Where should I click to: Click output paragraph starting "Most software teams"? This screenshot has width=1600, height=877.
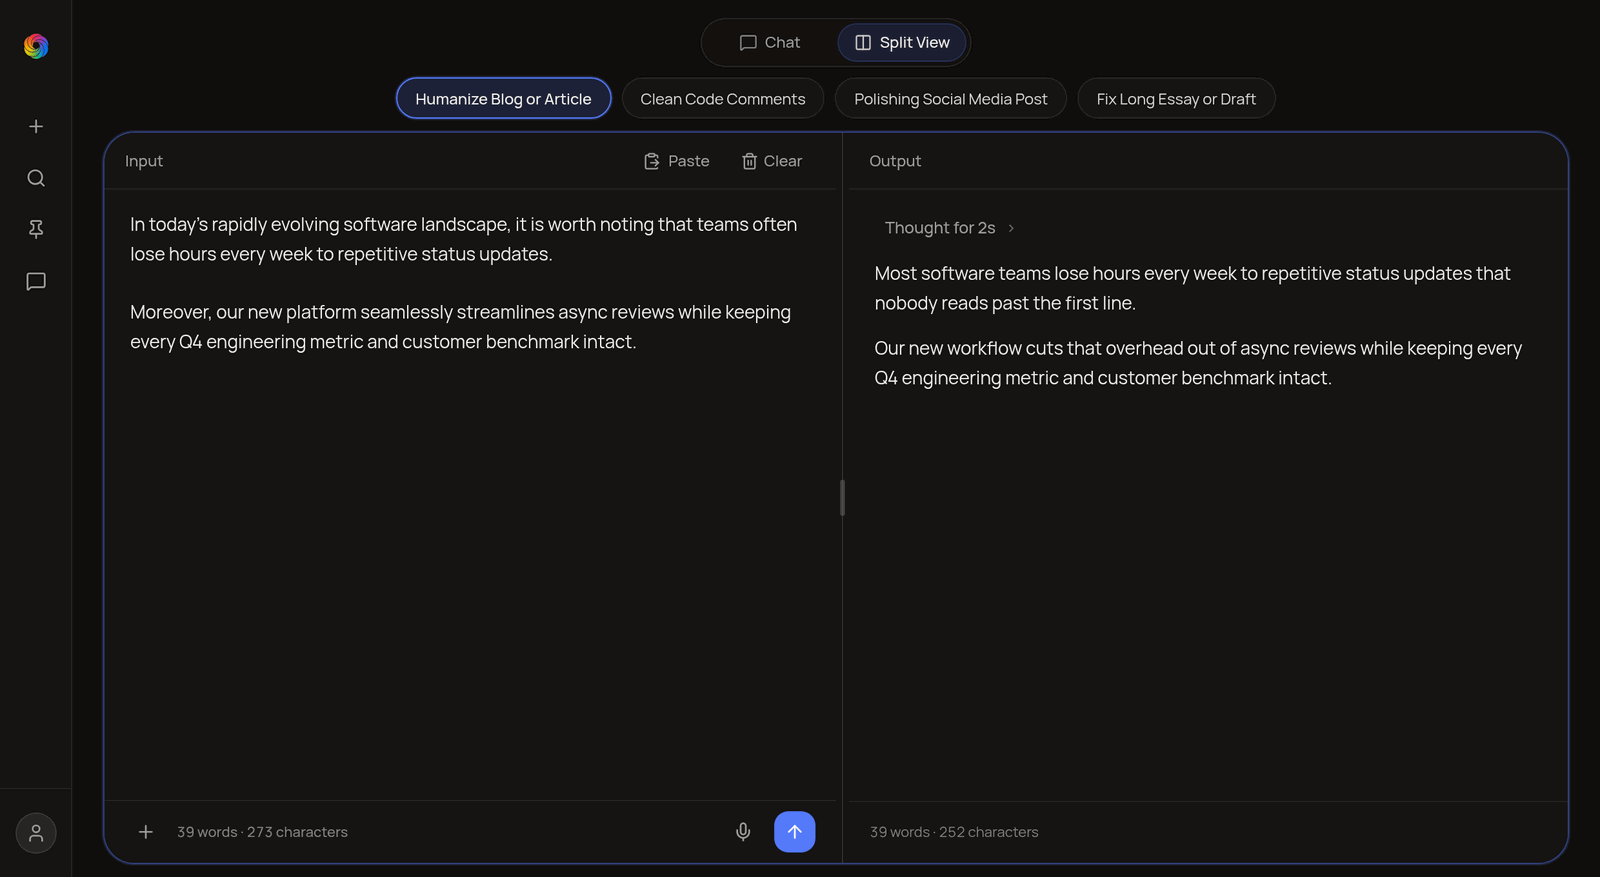[x=1193, y=288]
